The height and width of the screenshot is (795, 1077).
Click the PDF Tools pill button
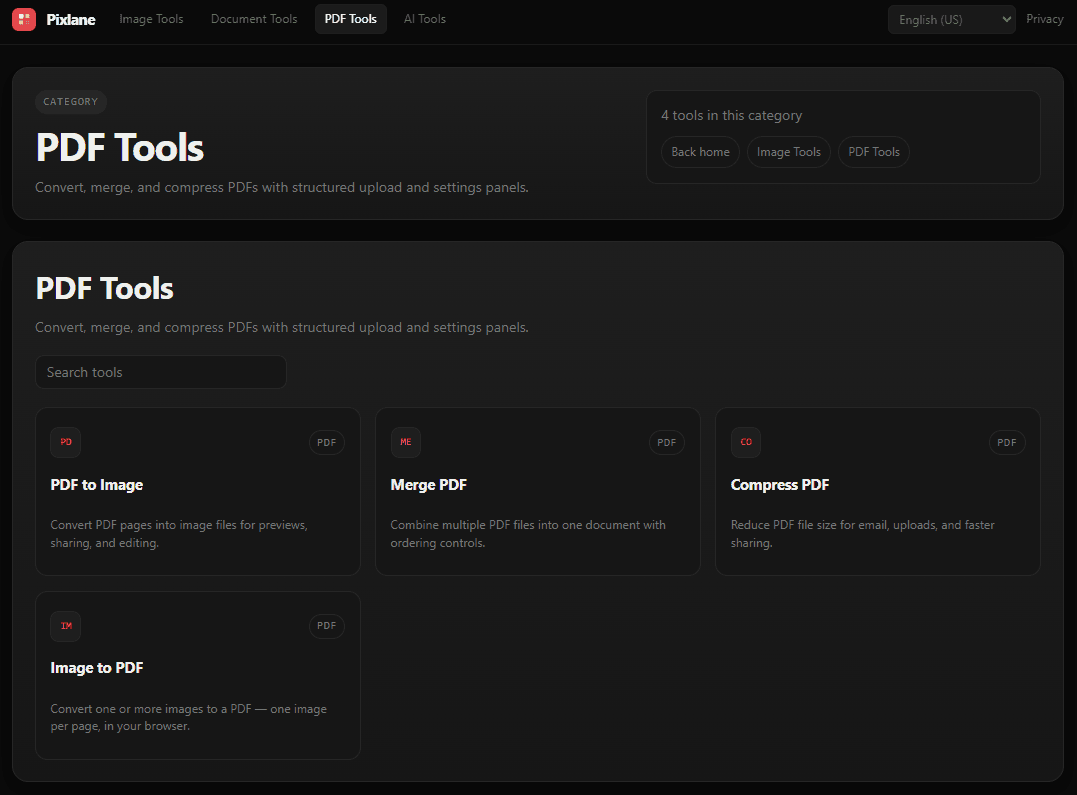click(873, 151)
